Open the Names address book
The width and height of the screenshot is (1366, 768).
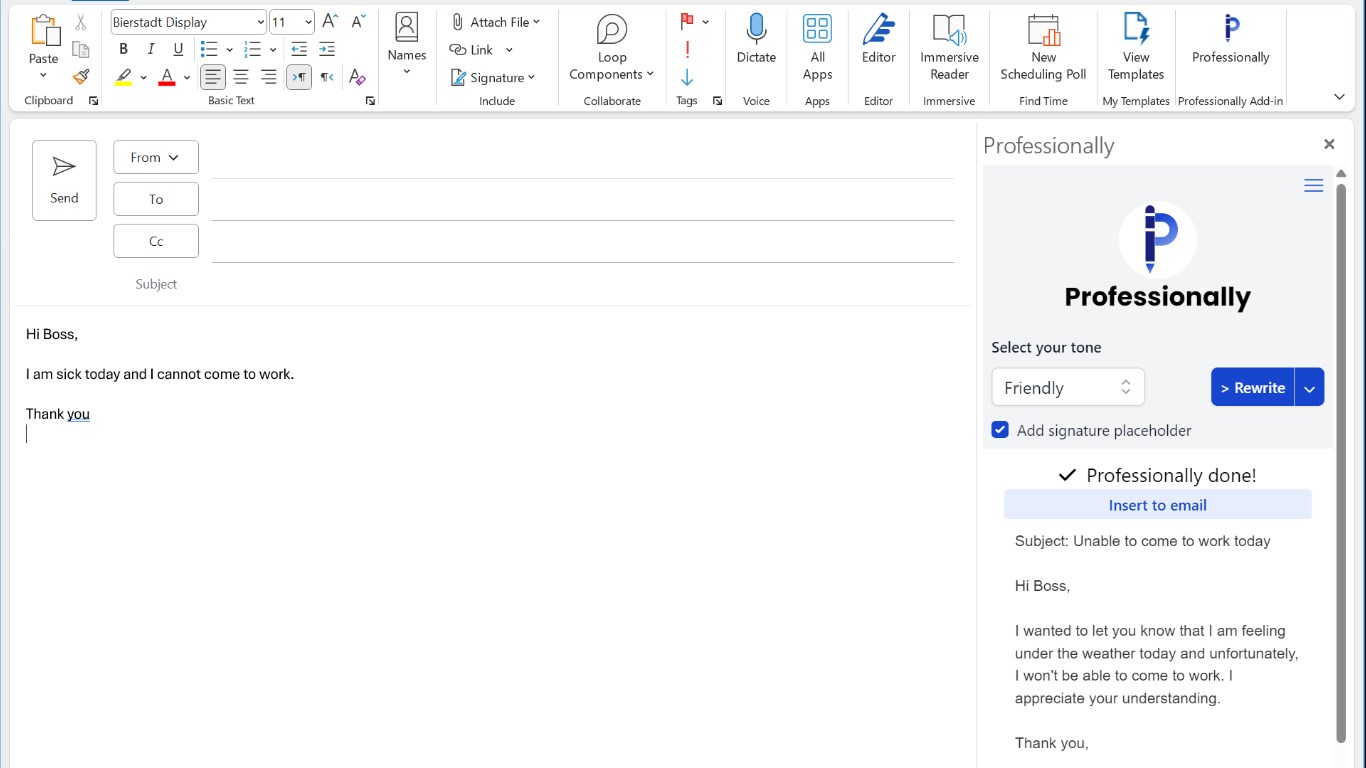pos(407,44)
